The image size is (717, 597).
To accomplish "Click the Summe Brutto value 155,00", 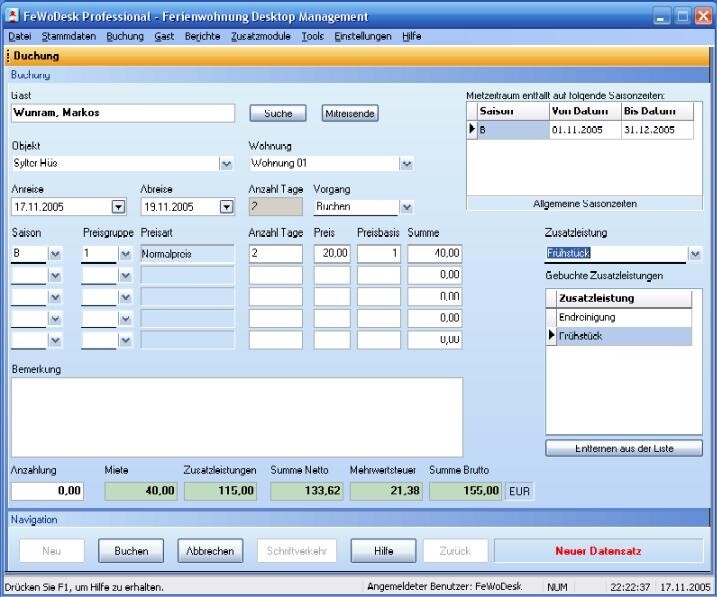I will coord(466,491).
